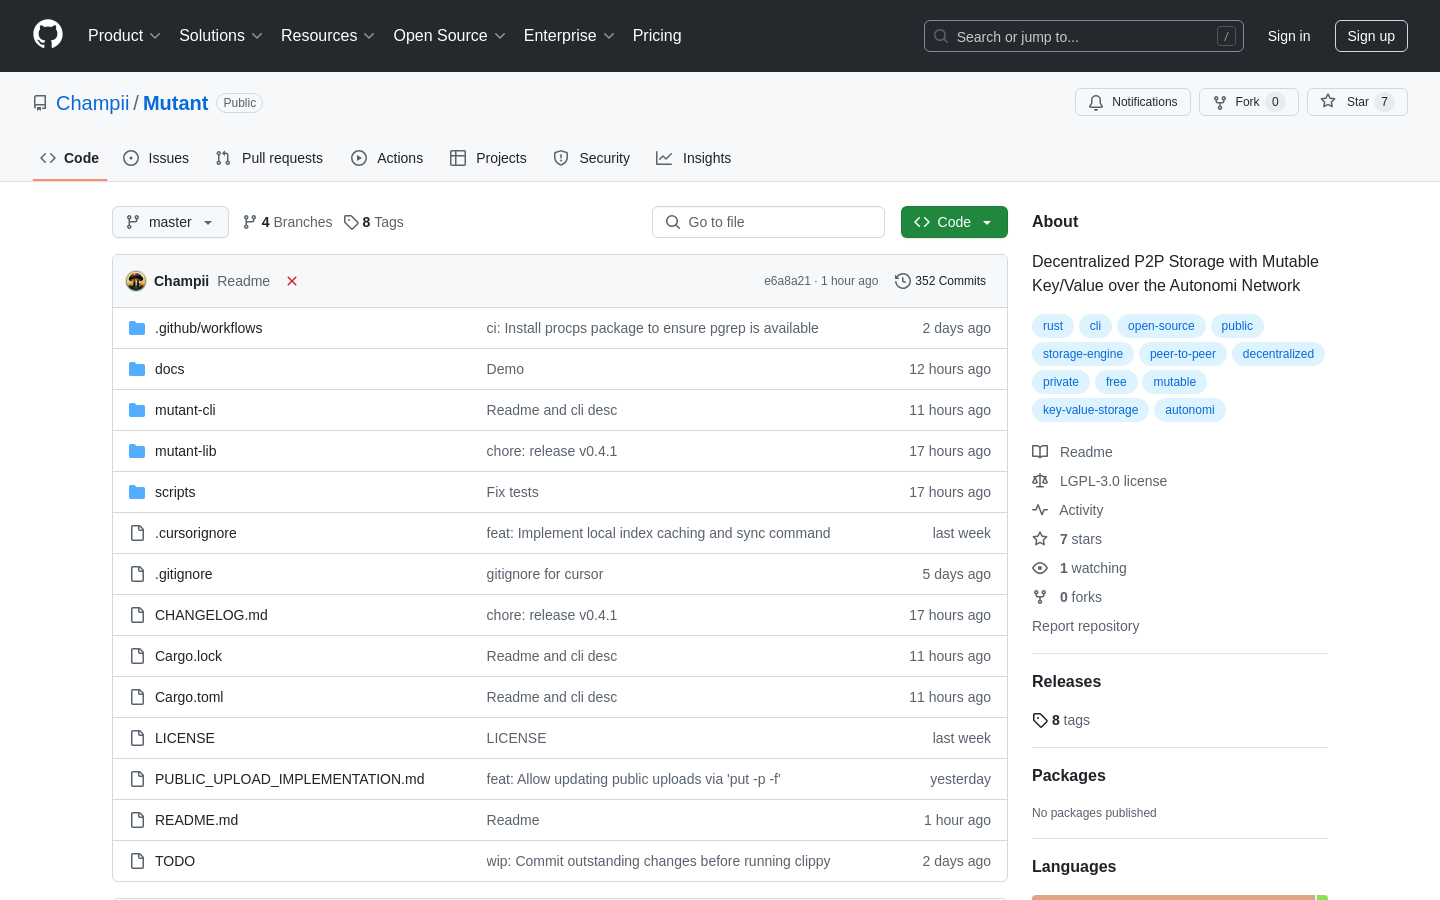Click the fork icon beside 0 forks

1040,597
